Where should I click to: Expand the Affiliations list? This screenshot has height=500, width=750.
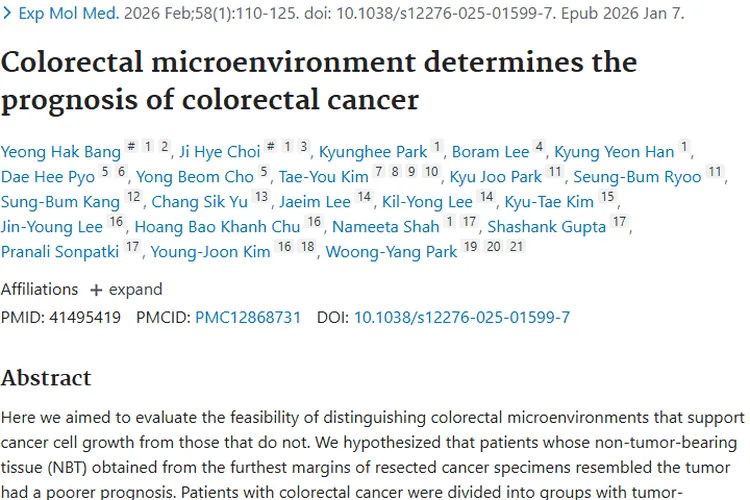126,289
